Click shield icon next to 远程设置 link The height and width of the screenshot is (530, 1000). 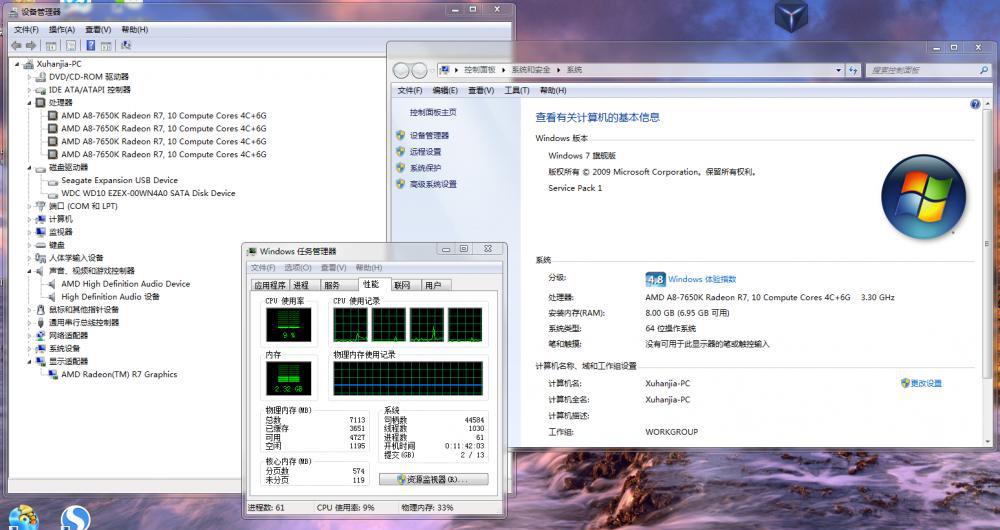click(x=401, y=152)
